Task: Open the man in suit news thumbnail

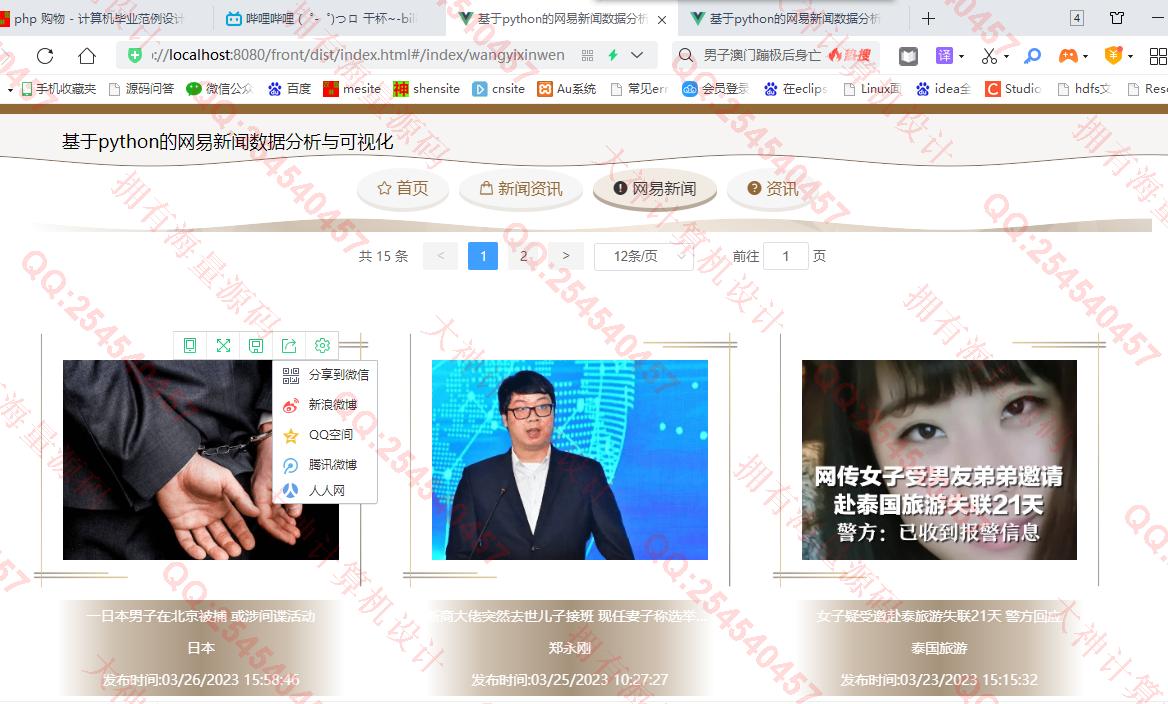Action: coord(570,460)
